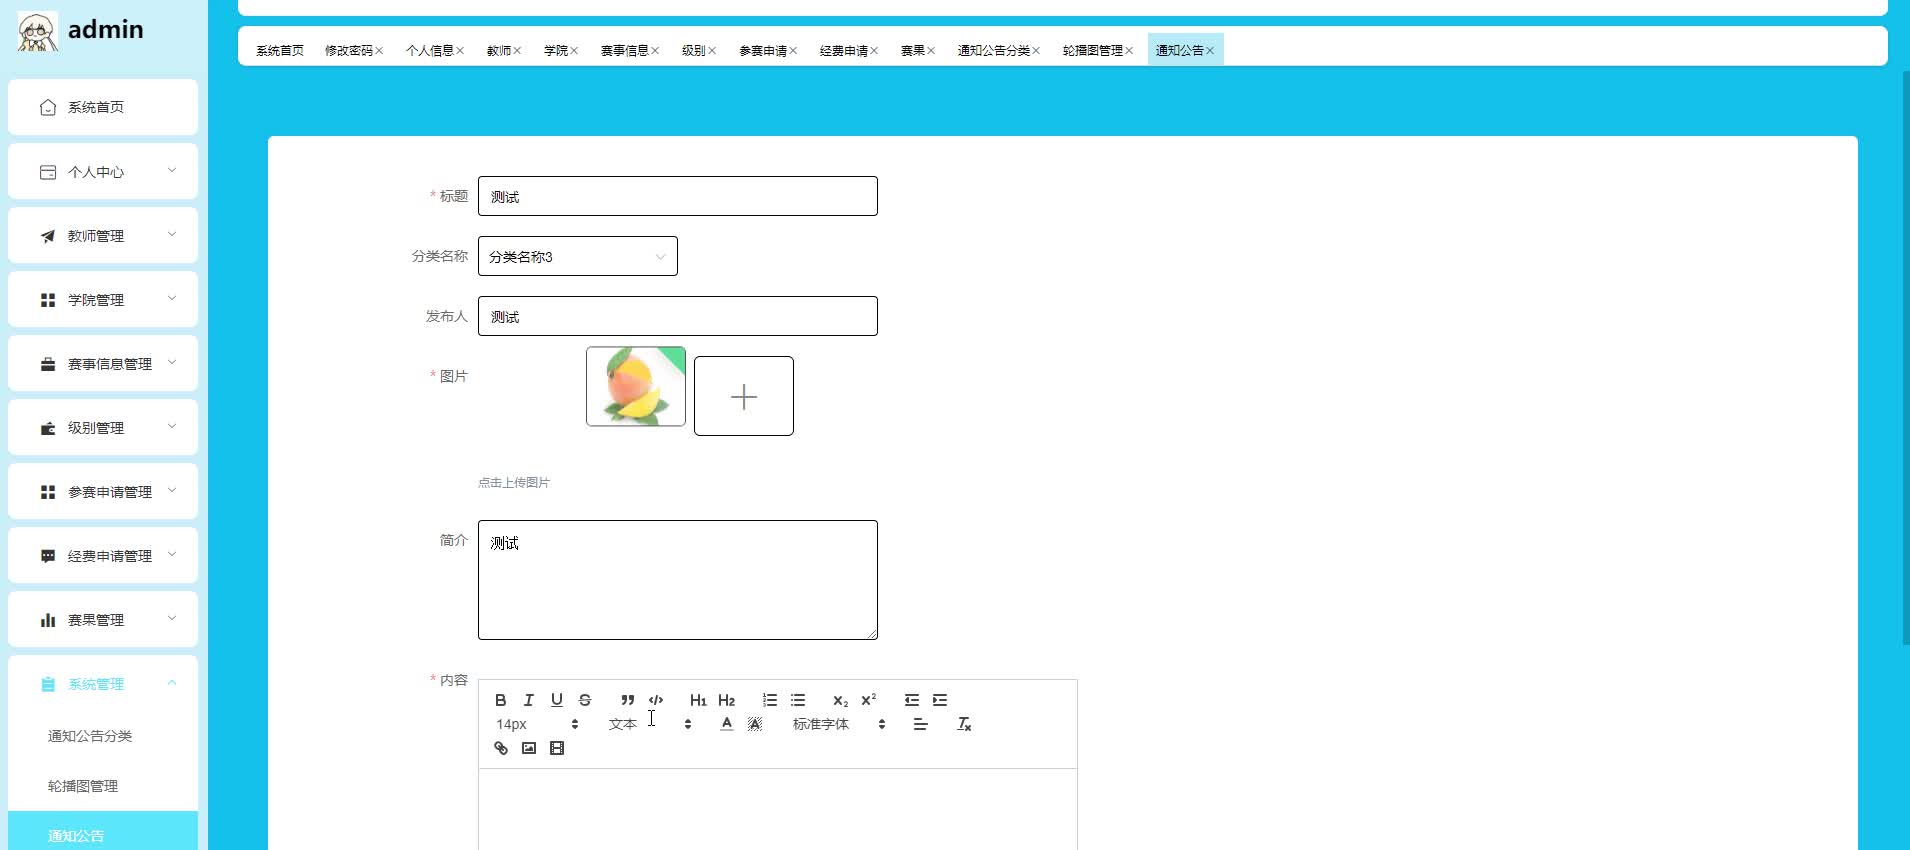
Task: Toggle italic formatting in content editor
Action: coord(529,700)
